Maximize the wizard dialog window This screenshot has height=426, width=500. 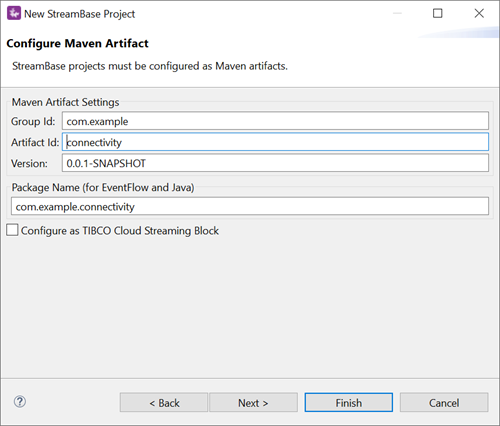tap(438, 13)
